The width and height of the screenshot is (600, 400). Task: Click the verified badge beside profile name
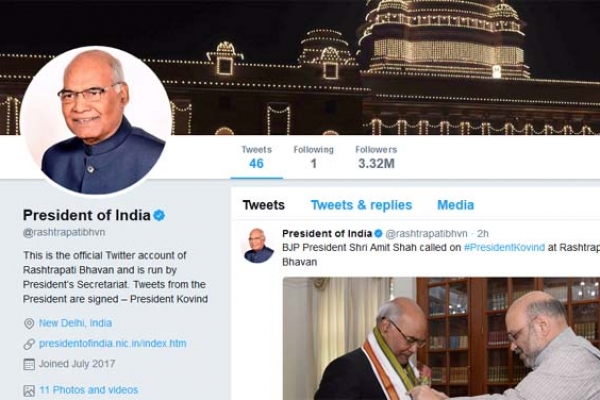(x=159, y=215)
